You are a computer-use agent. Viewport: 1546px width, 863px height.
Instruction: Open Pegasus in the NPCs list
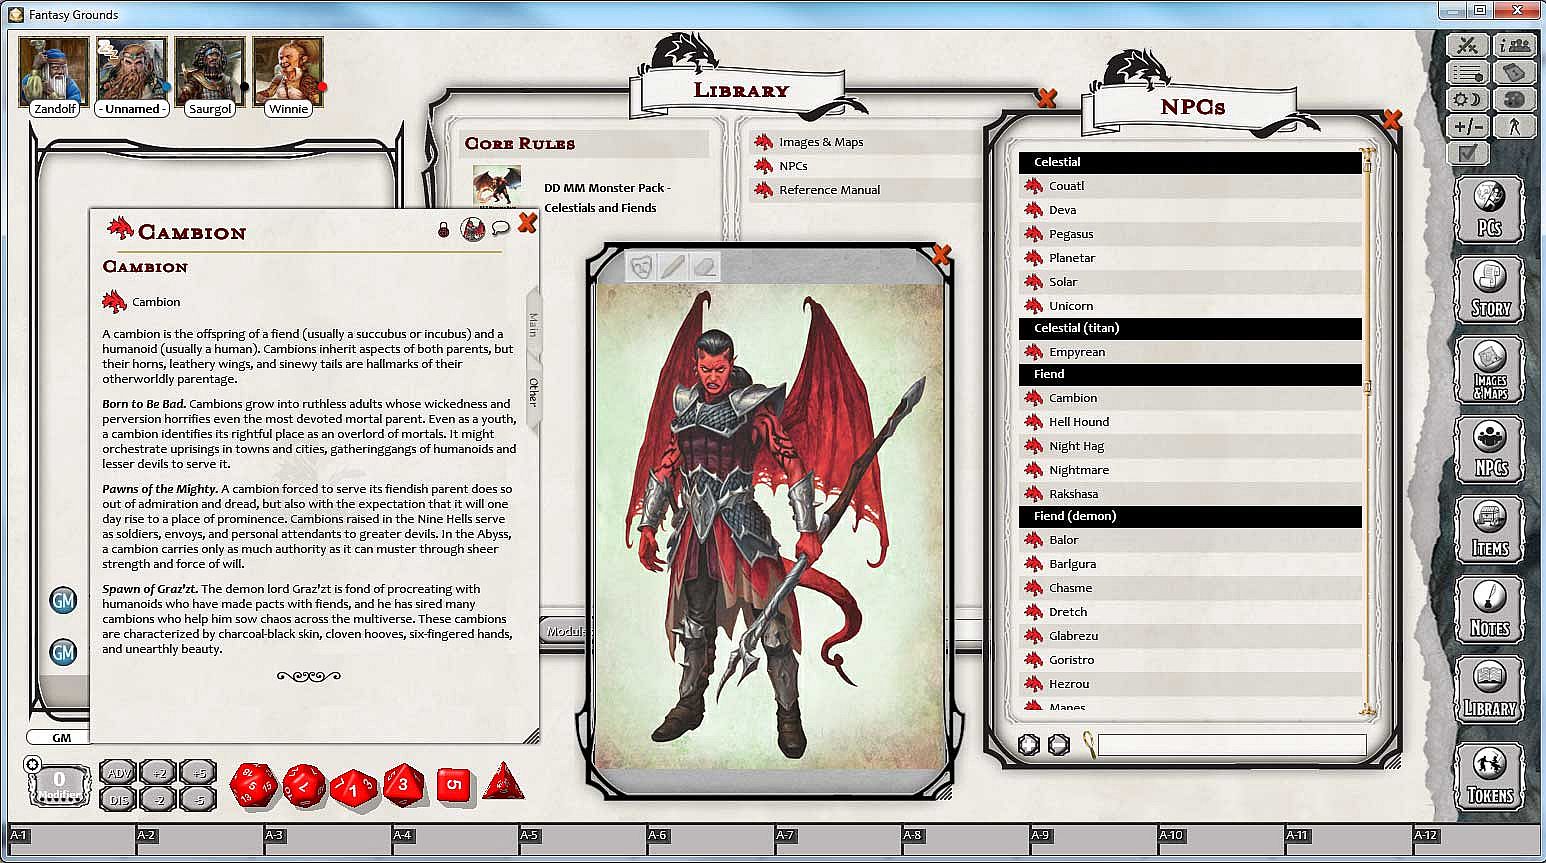click(x=1191, y=234)
